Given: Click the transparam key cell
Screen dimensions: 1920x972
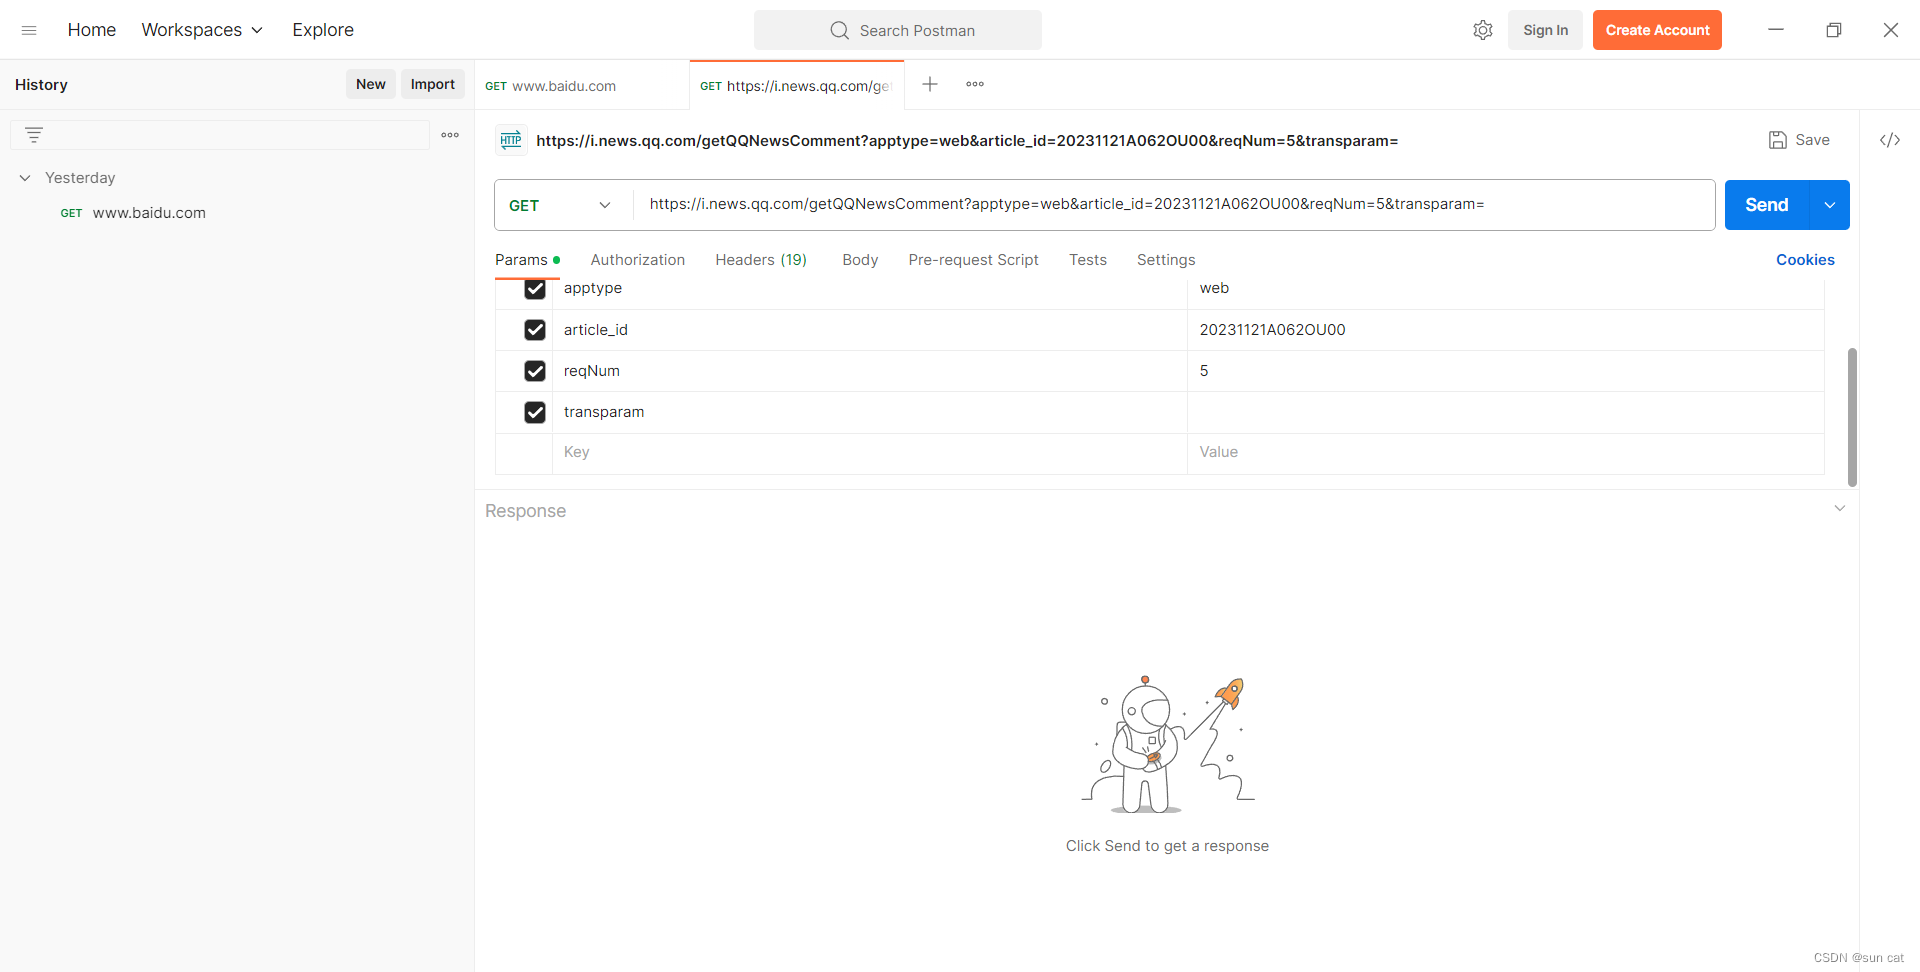Looking at the screenshot, I should pos(870,412).
